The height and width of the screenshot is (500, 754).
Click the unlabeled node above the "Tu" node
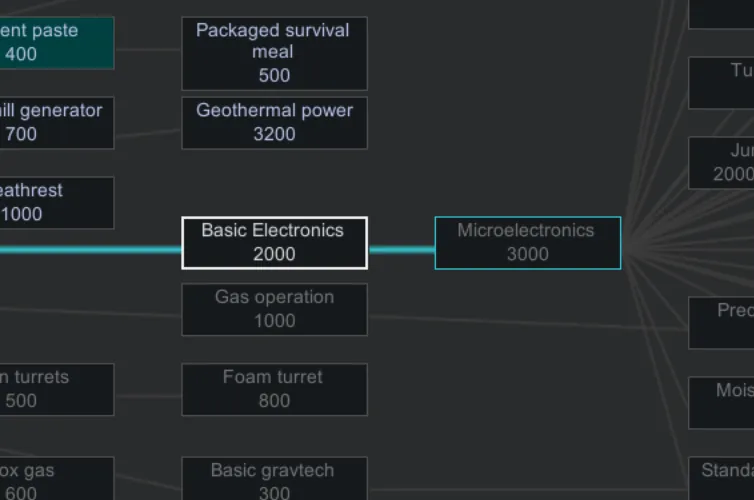tap(722, 13)
